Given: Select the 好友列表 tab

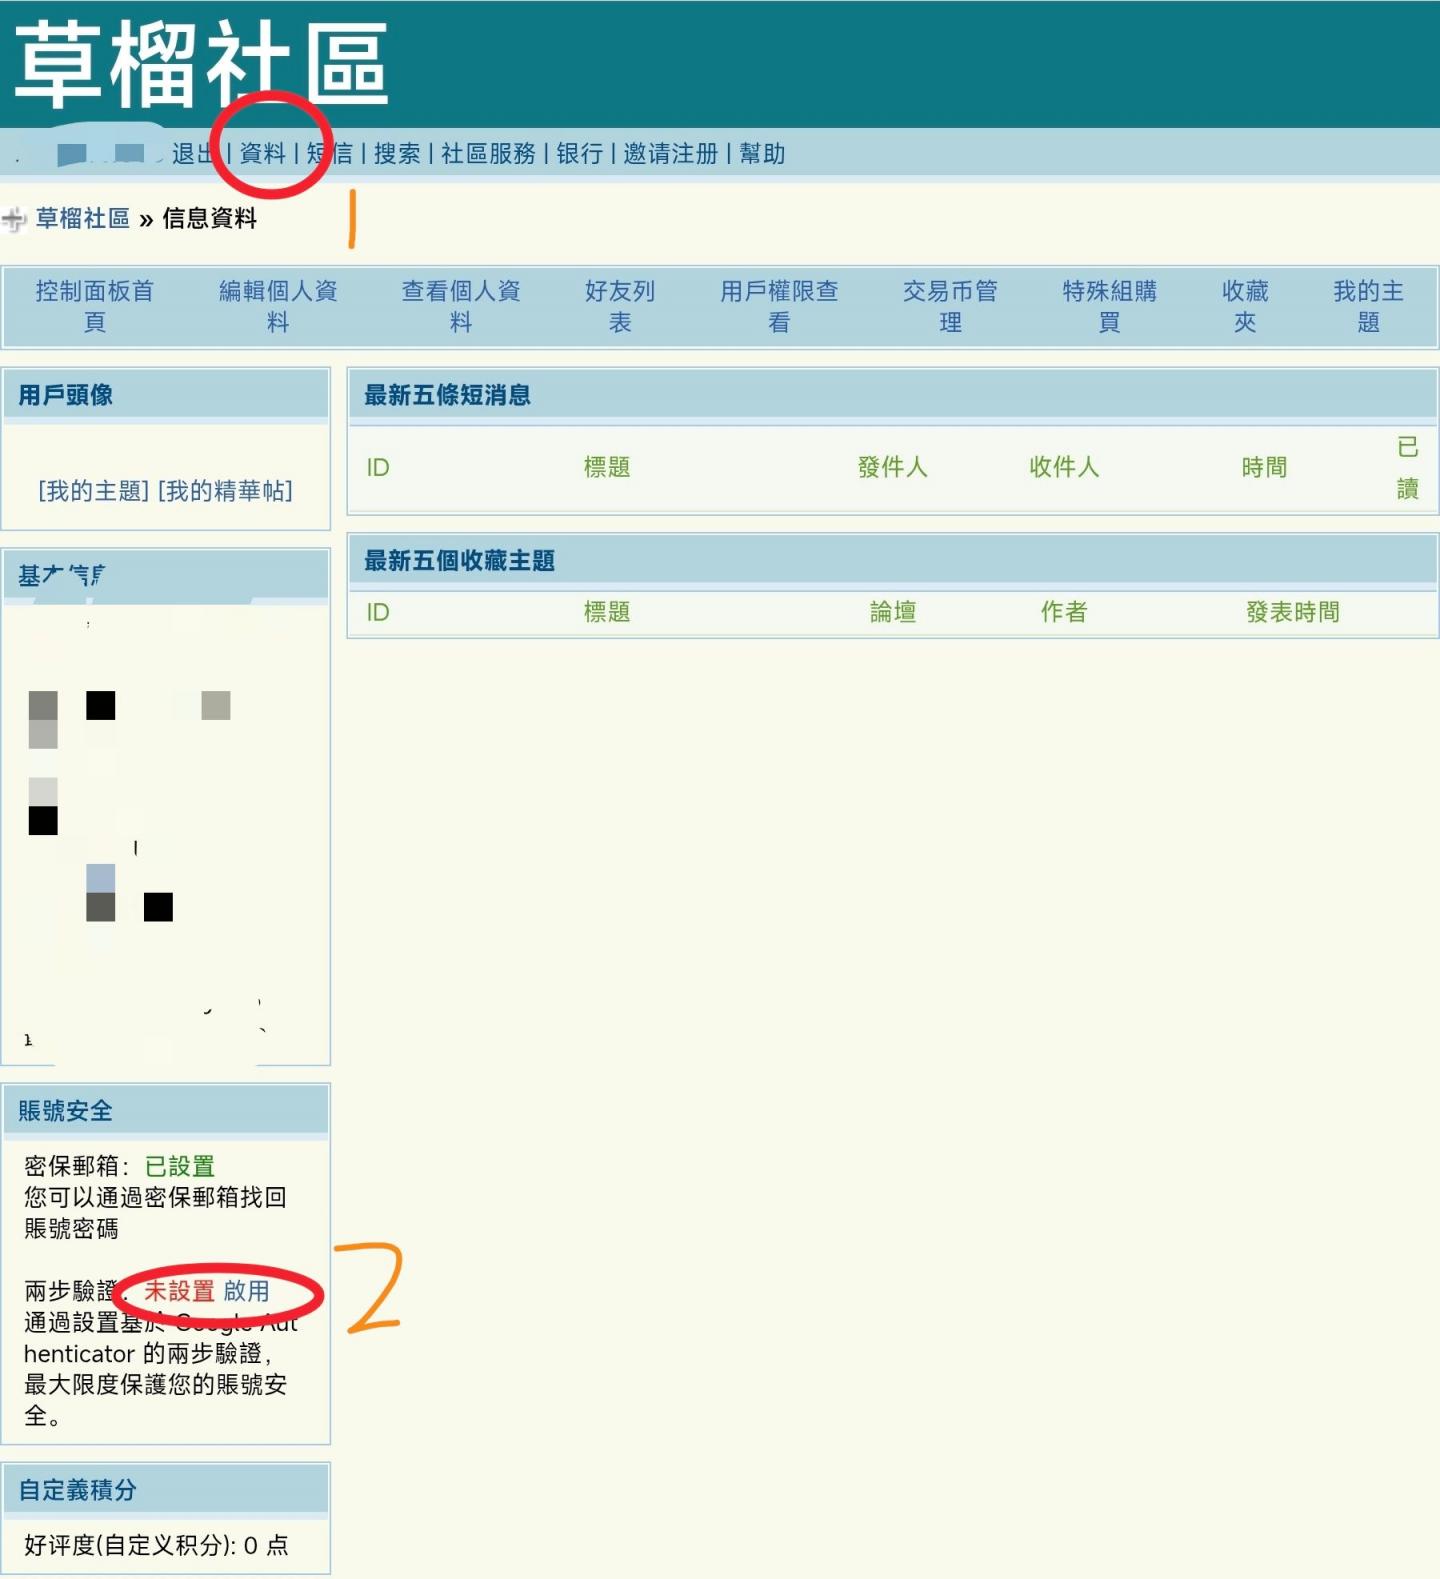Looking at the screenshot, I should pos(620,306).
